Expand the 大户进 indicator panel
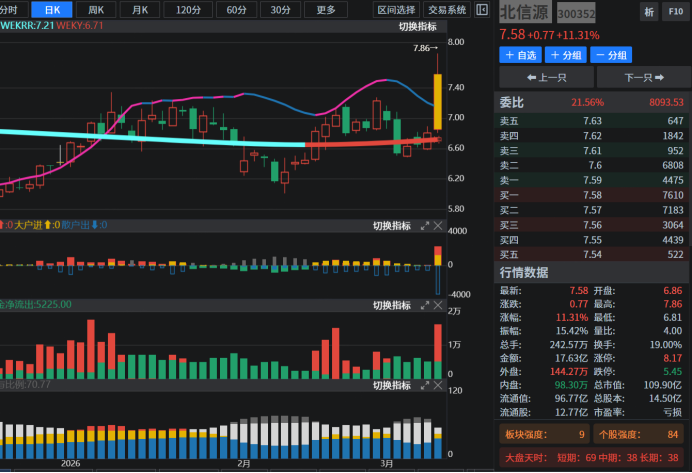This screenshot has height=473, width=692. (424, 226)
